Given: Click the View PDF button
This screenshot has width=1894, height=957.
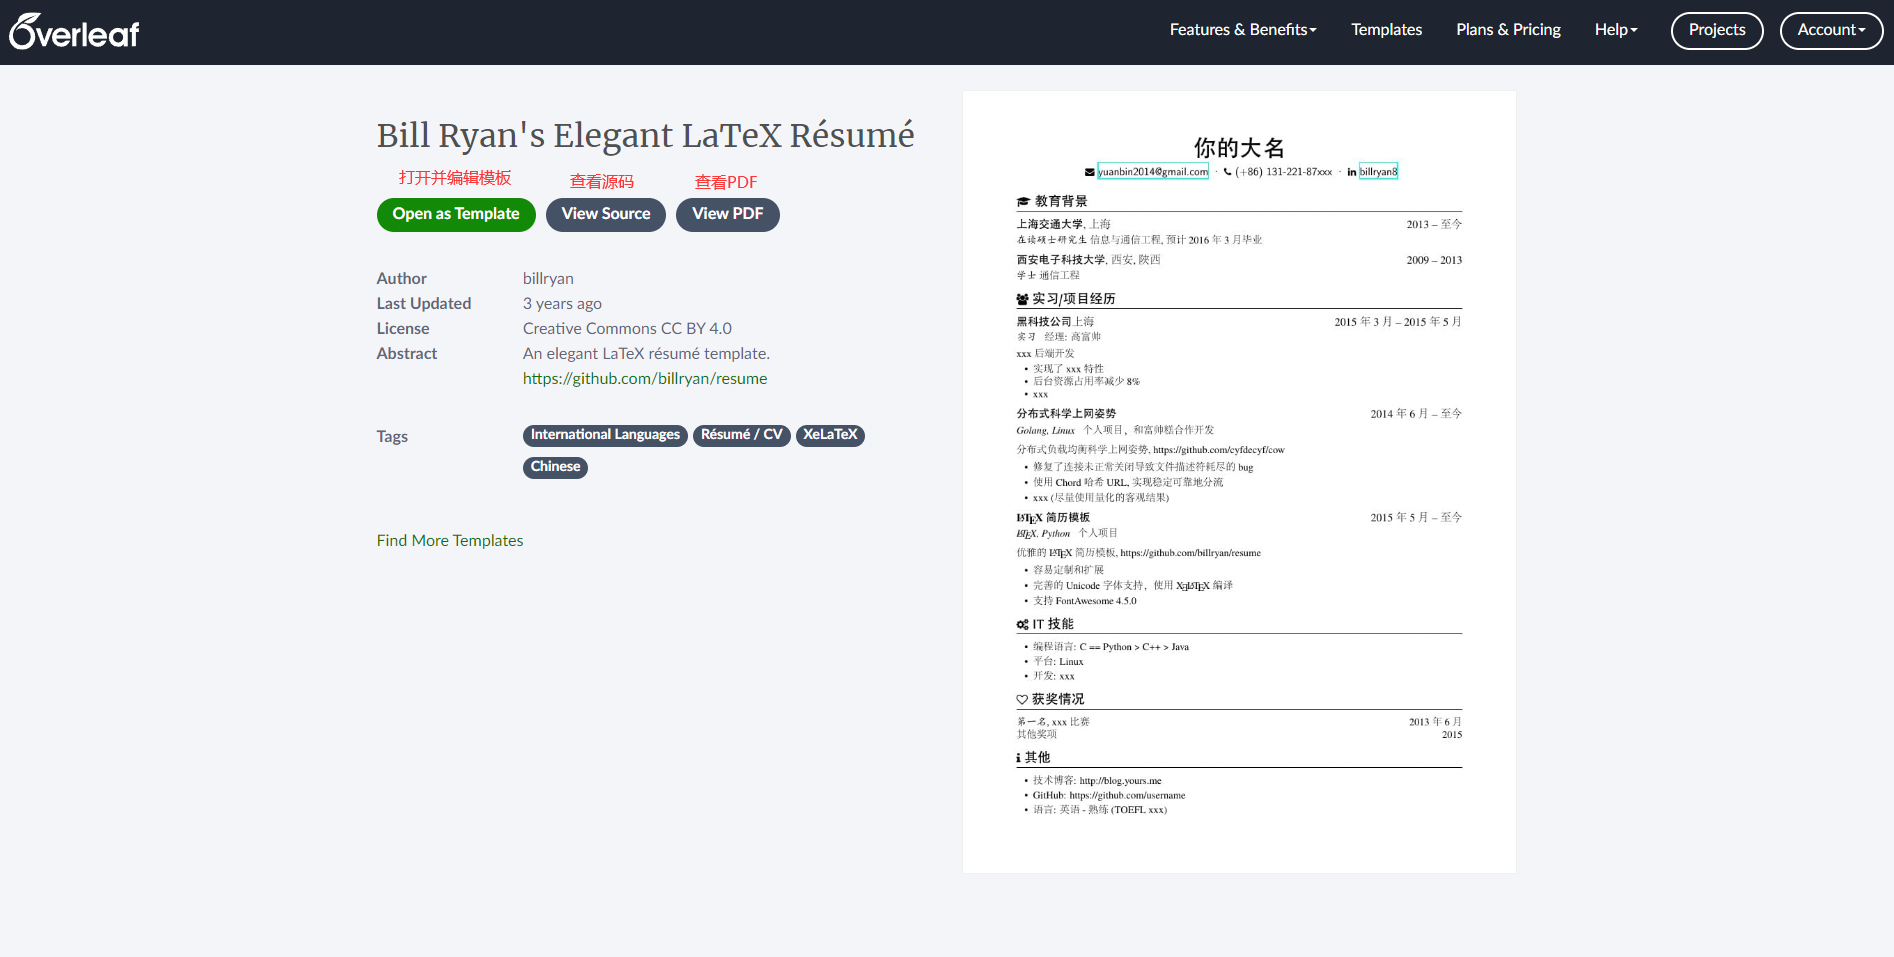Looking at the screenshot, I should pos(728,214).
